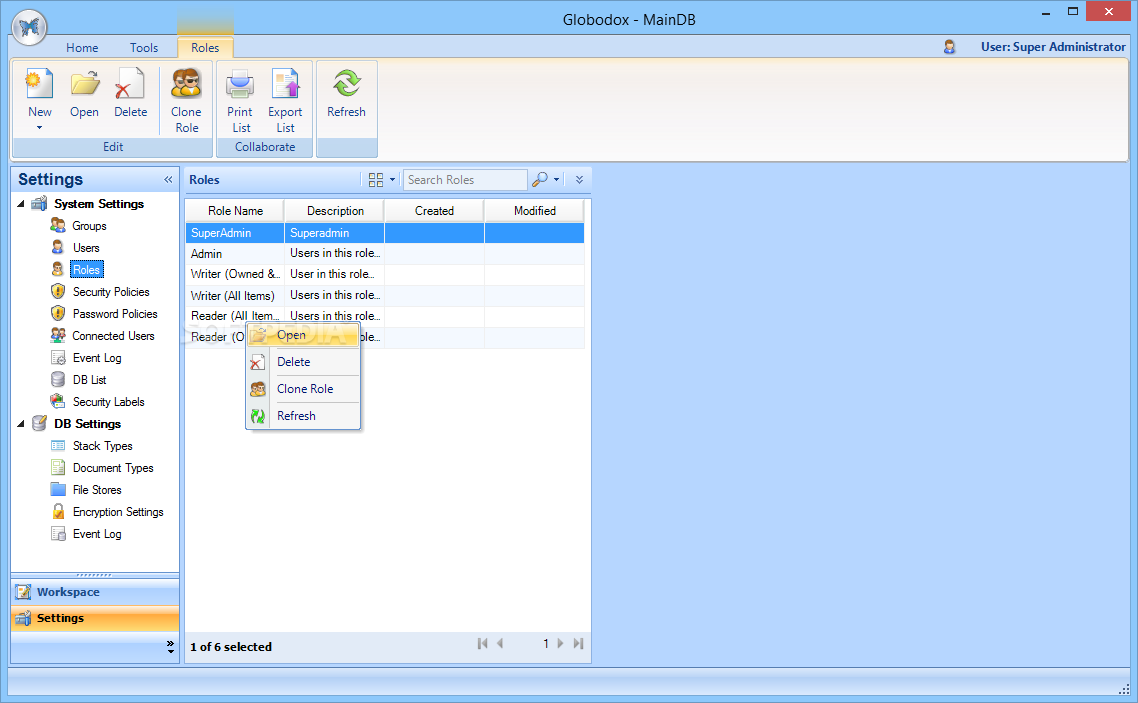Click the Delete ribbon icon
Image resolution: width=1138 pixels, height=703 pixels.
(130, 84)
